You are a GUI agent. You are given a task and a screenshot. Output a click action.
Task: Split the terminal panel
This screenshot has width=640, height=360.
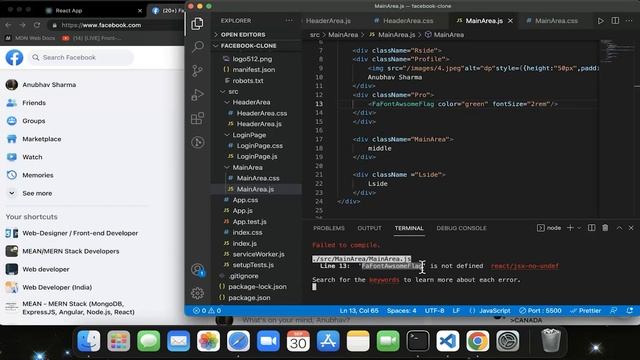[x=591, y=228]
